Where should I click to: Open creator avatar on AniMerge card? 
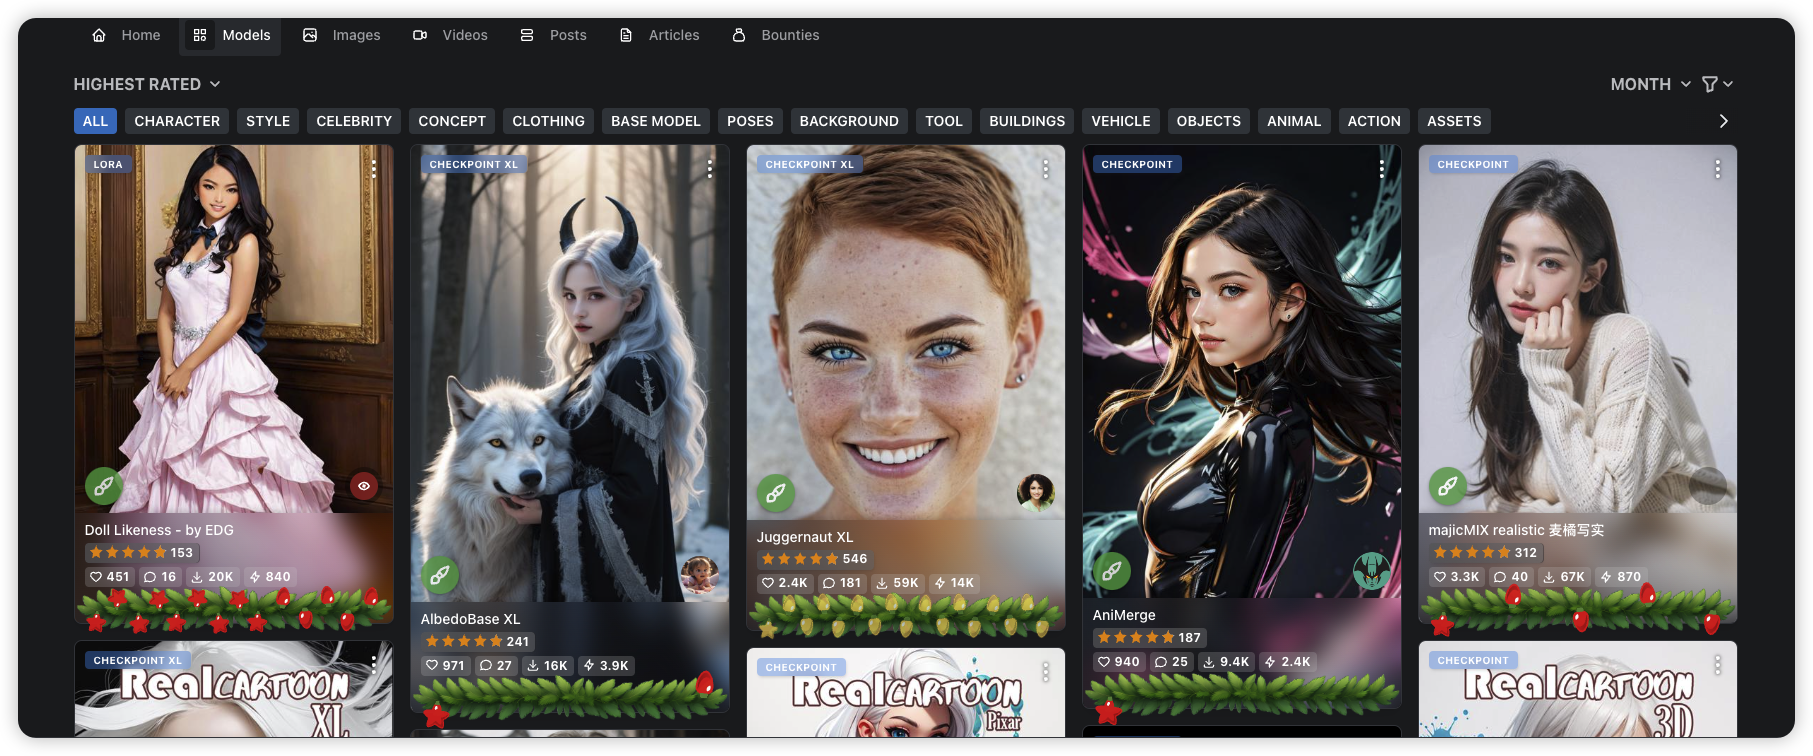click(1372, 571)
